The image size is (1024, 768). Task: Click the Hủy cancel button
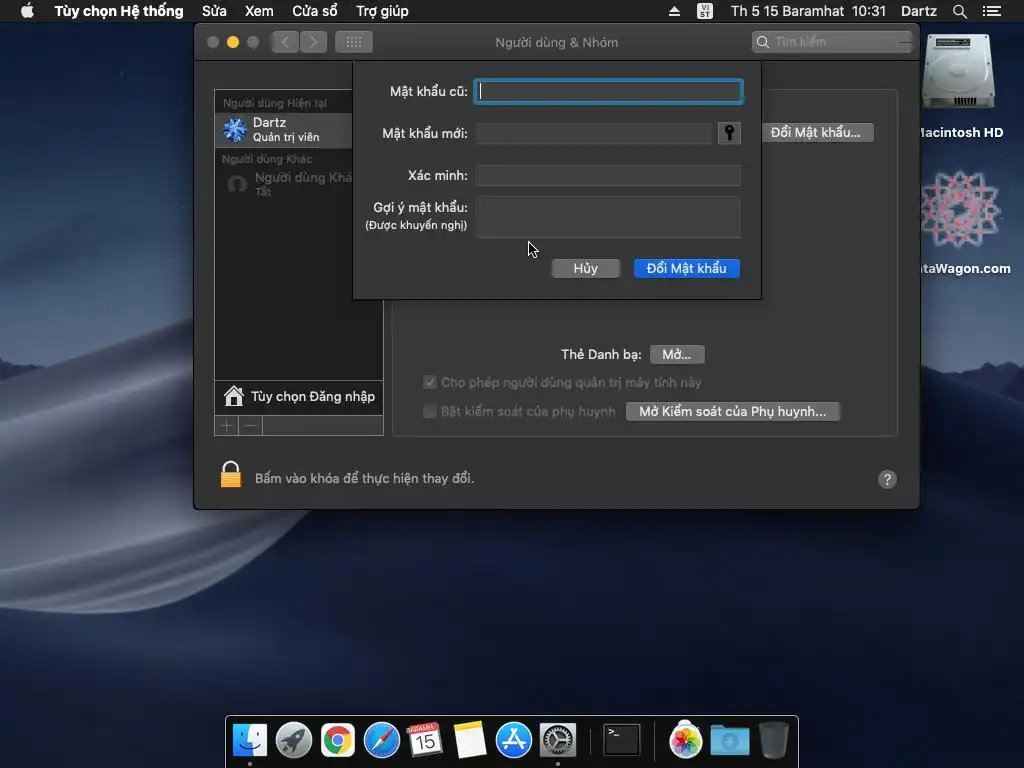point(586,268)
